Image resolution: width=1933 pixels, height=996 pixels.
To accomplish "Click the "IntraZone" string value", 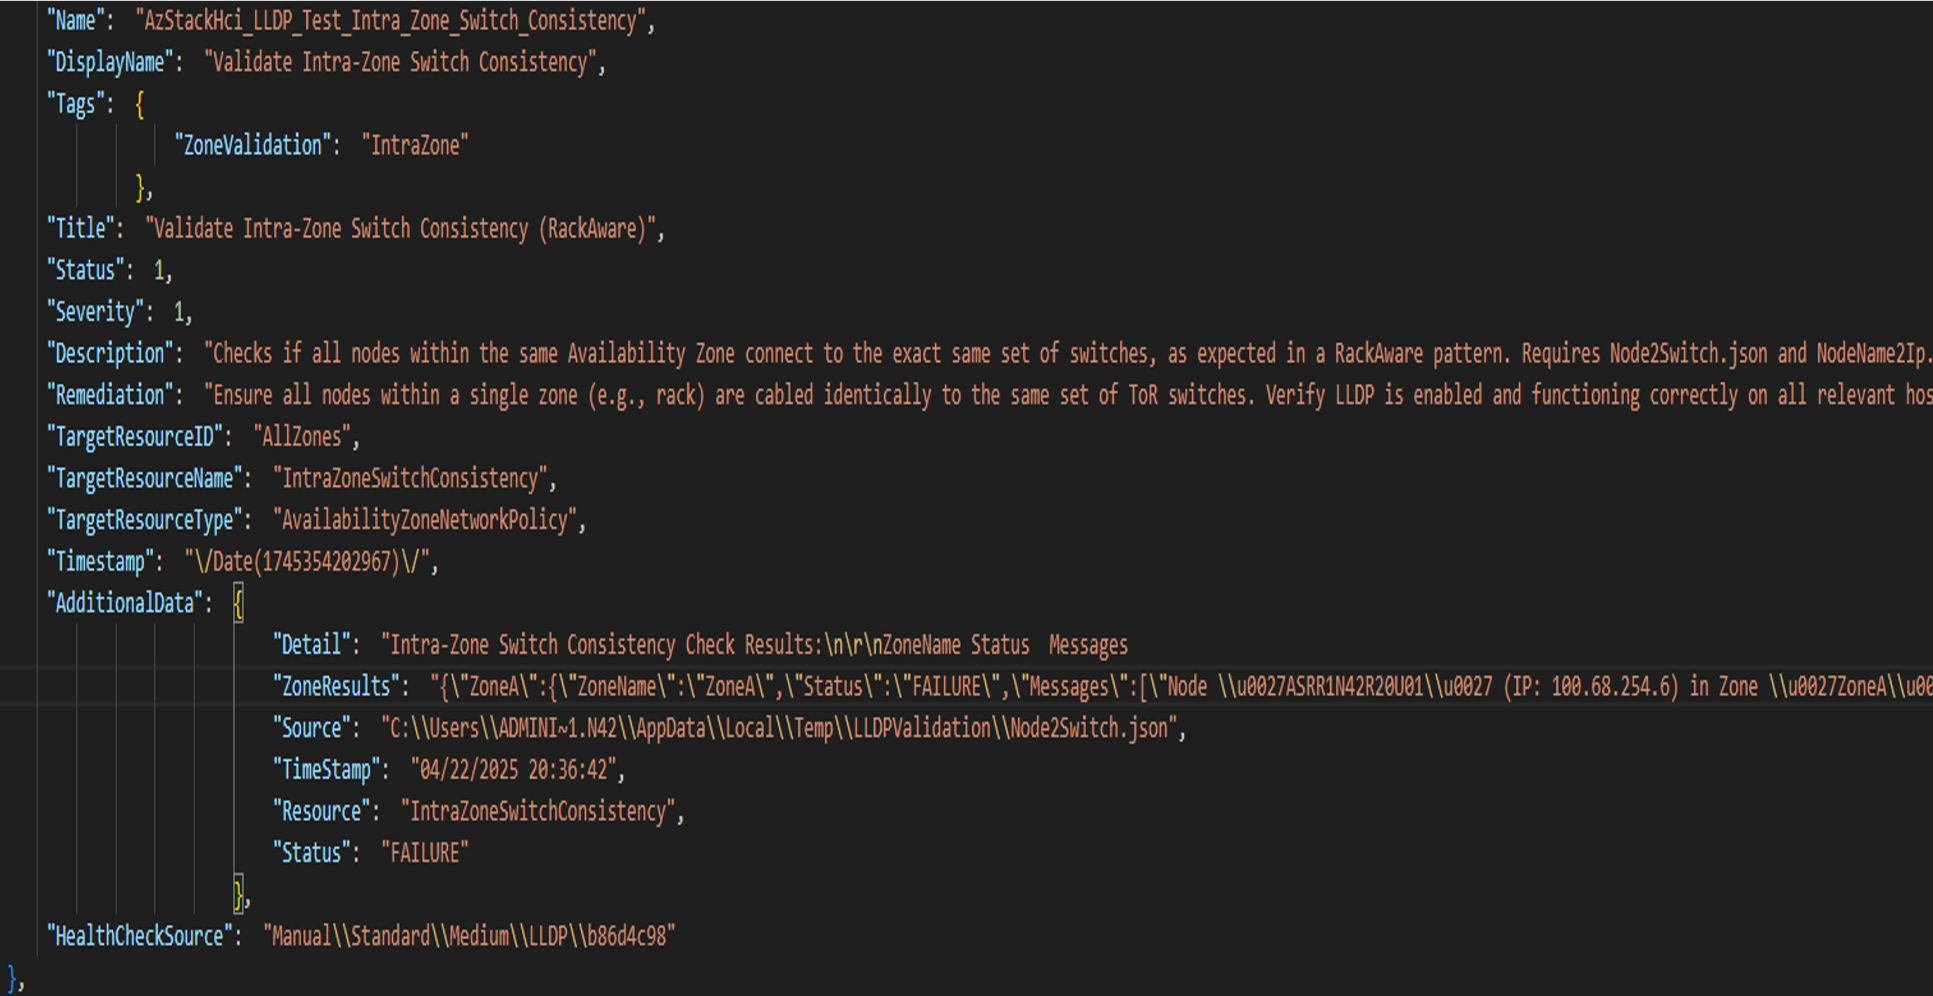I will pos(415,146).
